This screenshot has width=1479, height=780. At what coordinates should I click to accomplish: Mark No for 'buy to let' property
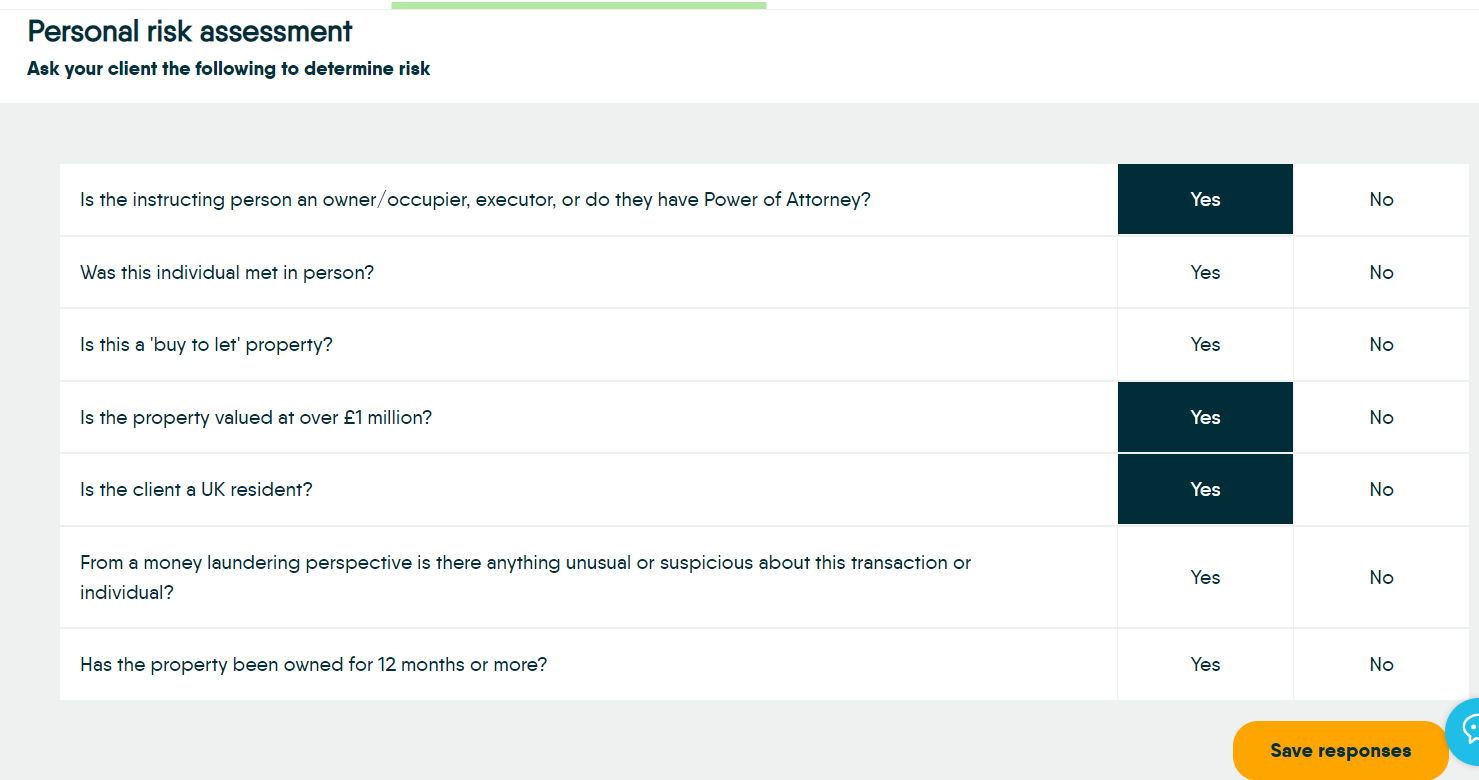[x=1381, y=344]
